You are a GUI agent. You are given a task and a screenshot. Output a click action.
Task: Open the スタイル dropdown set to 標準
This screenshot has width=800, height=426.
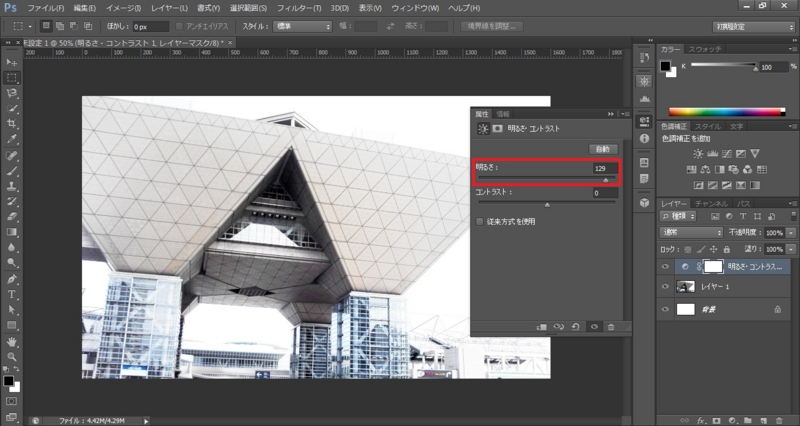pyautogui.click(x=302, y=26)
